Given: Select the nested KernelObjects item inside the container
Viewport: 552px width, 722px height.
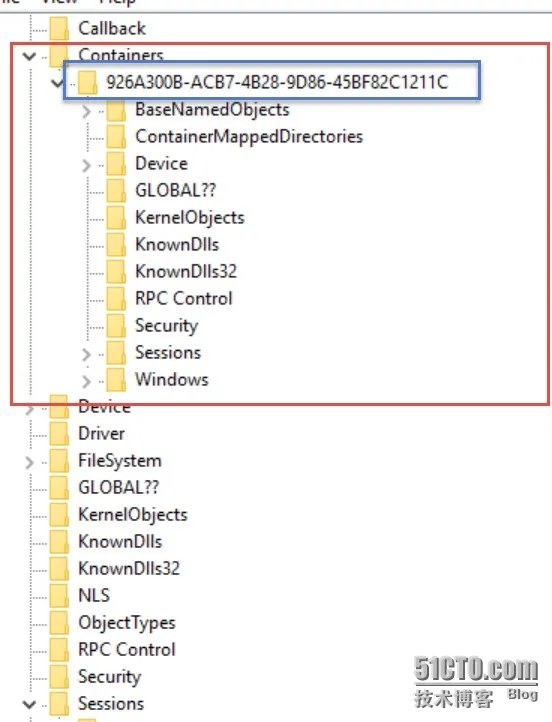Looking at the screenshot, I should pyautogui.click(x=190, y=217).
